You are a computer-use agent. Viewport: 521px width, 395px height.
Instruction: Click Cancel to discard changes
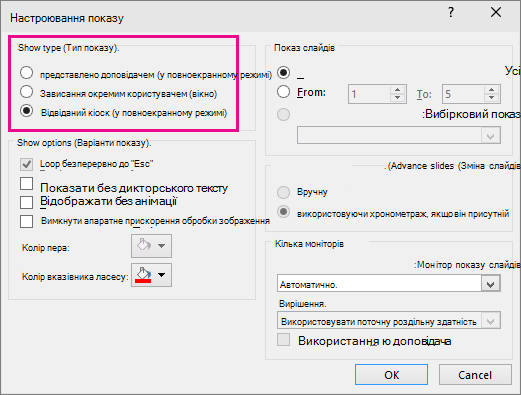(475, 375)
